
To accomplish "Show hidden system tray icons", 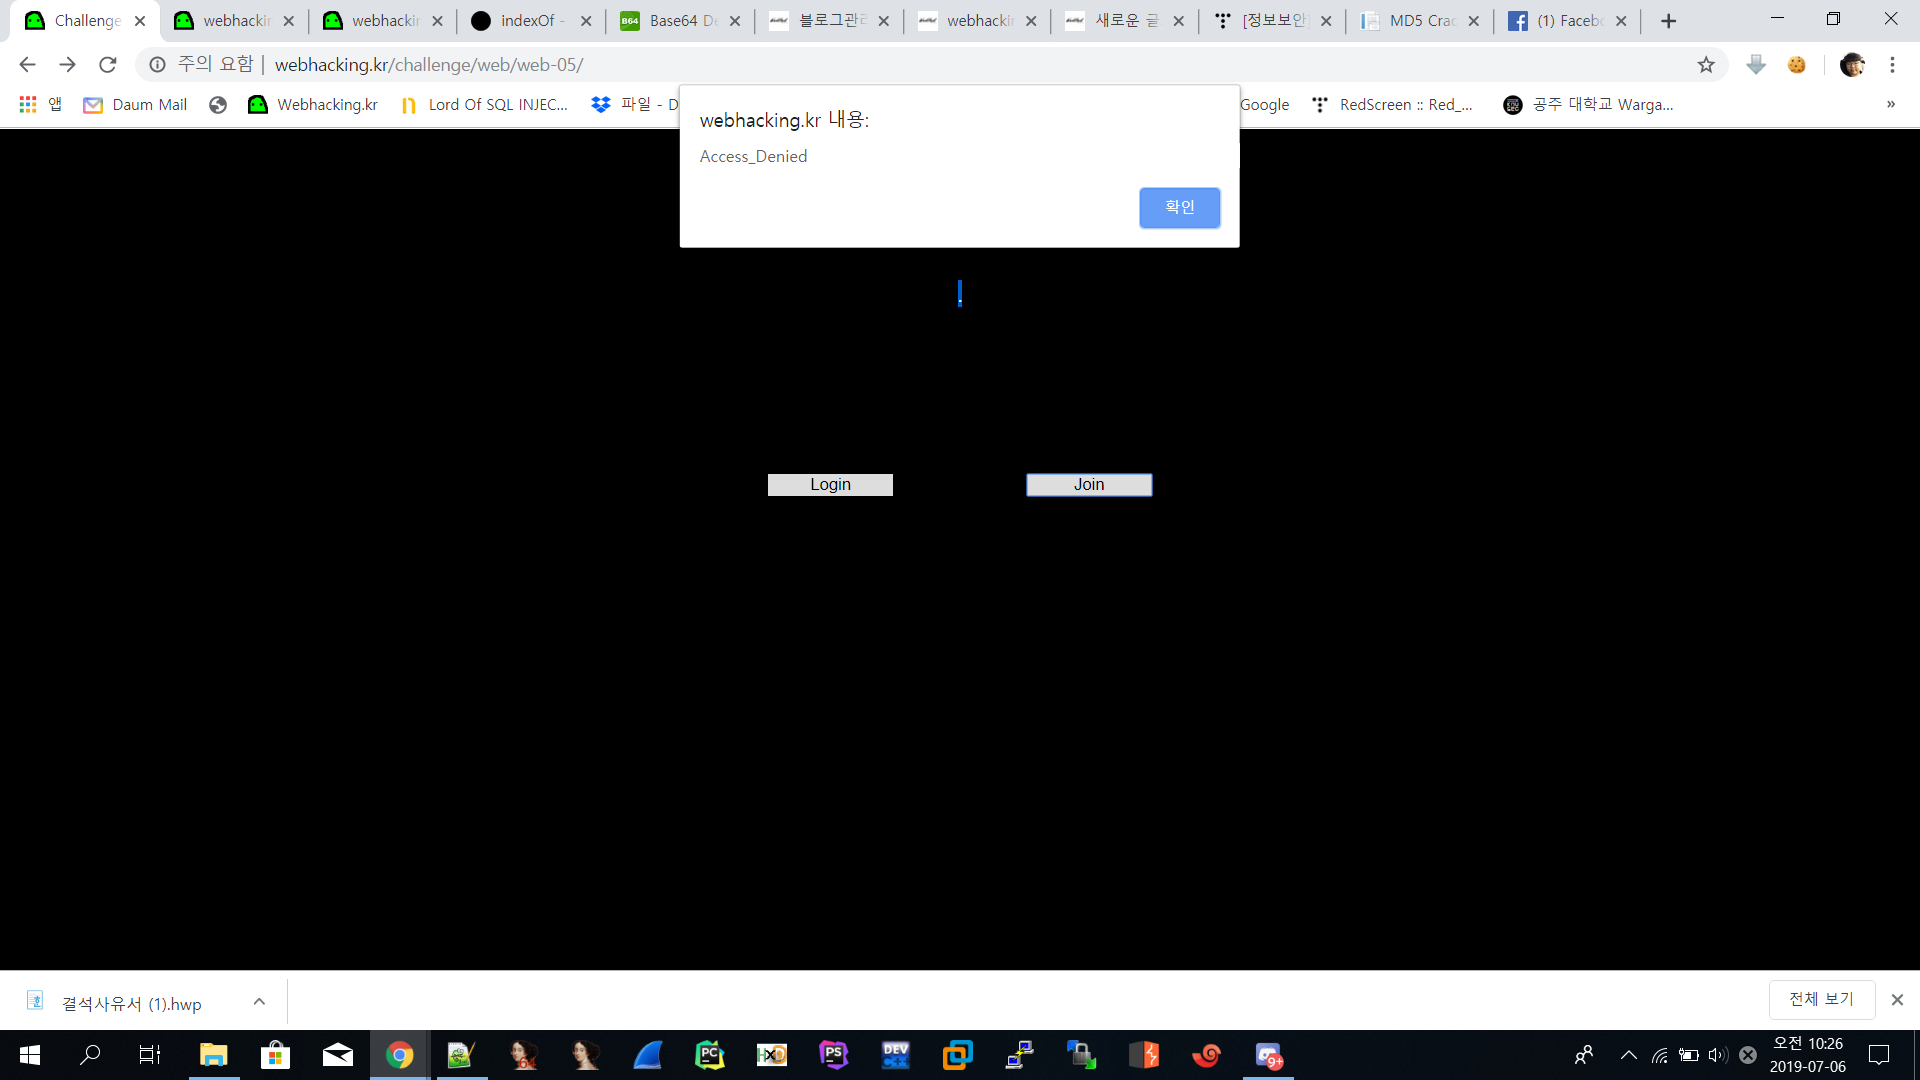I will (1628, 1055).
